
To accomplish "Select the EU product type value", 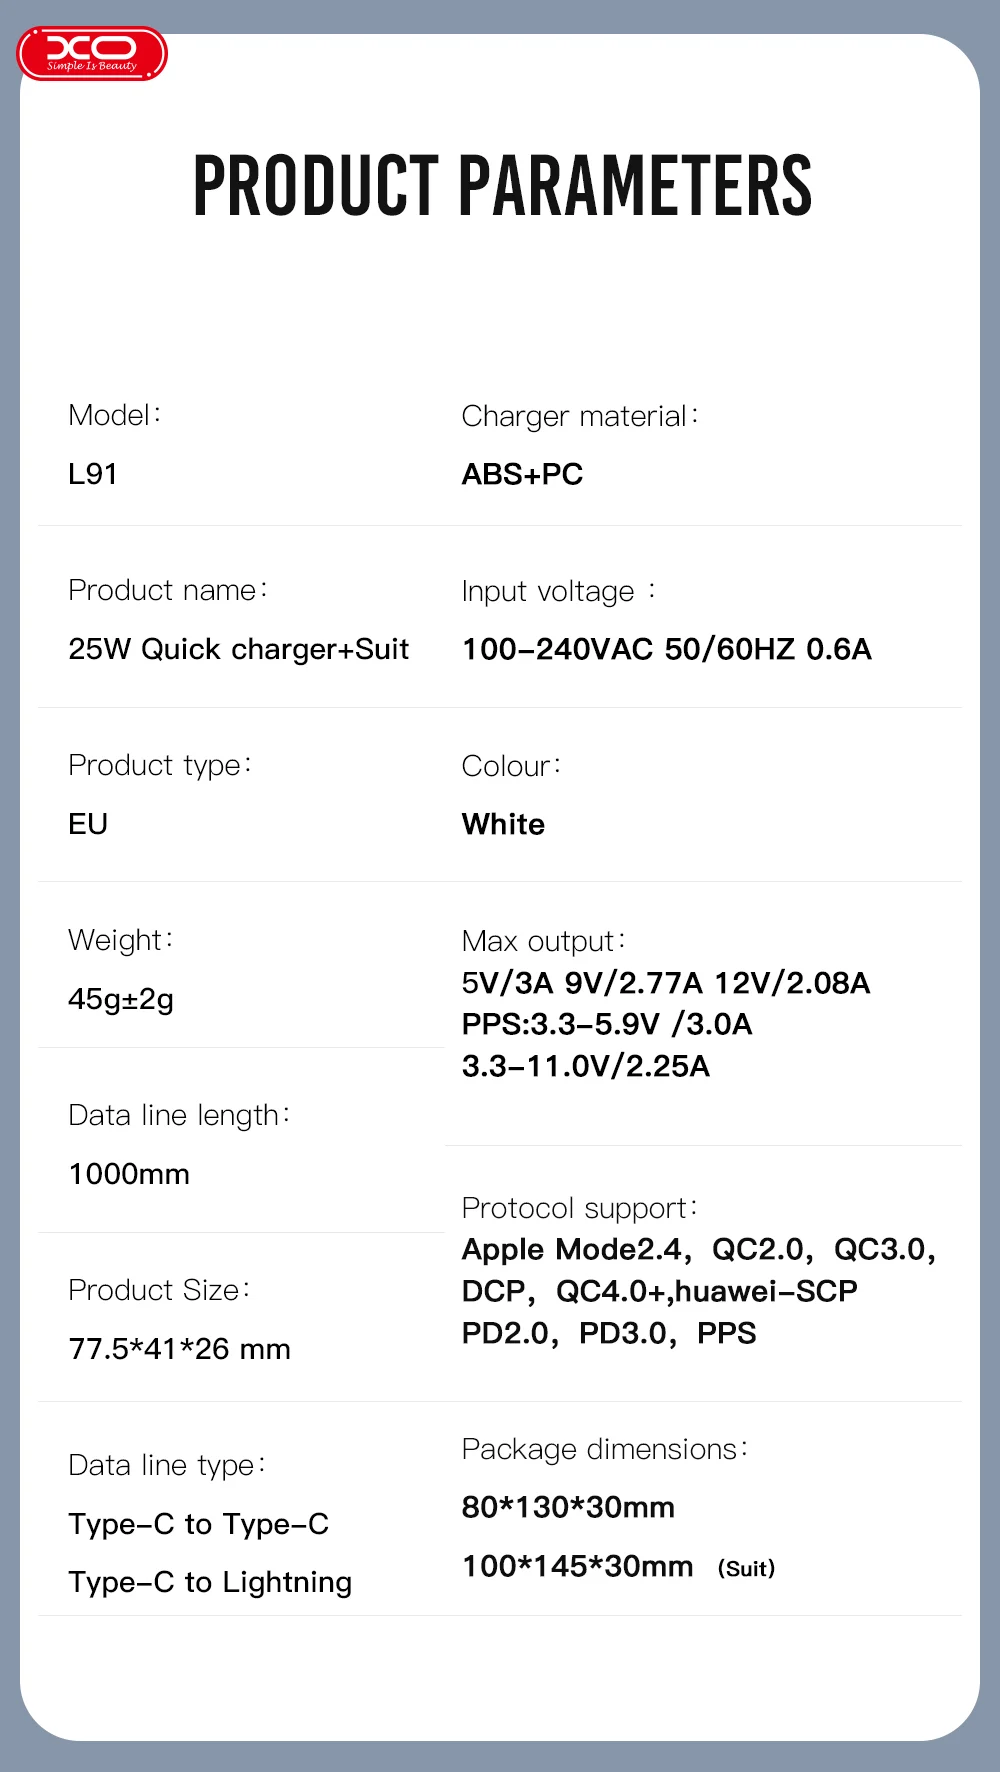I will click(88, 824).
